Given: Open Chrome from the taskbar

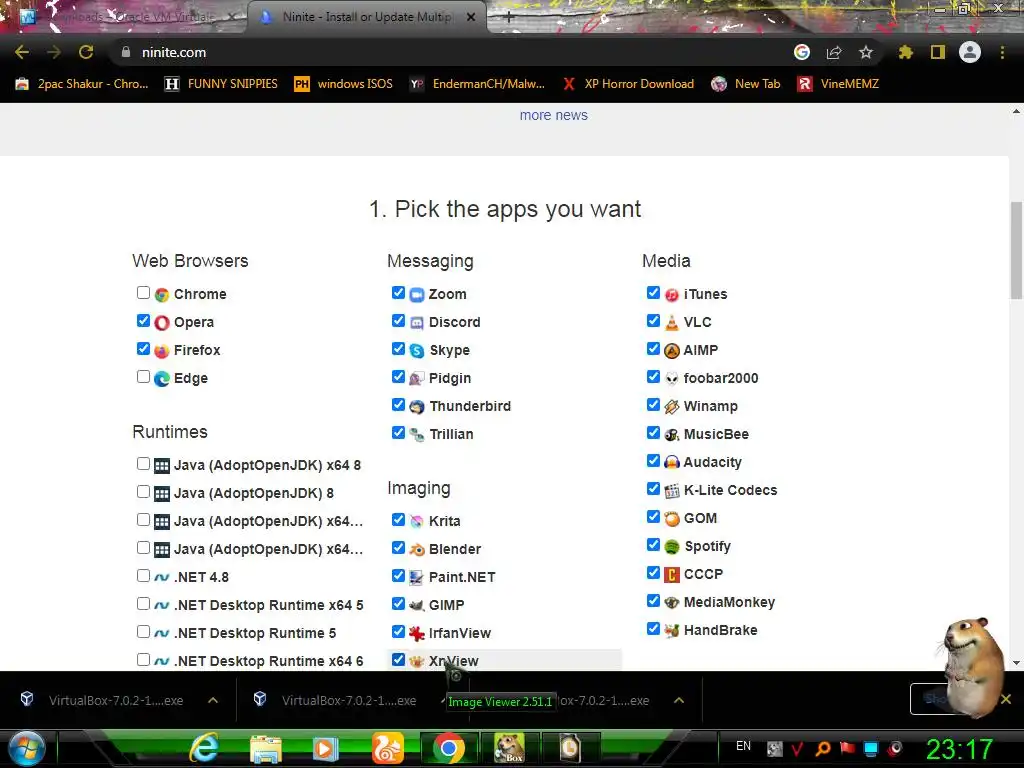Looking at the screenshot, I should [449, 748].
